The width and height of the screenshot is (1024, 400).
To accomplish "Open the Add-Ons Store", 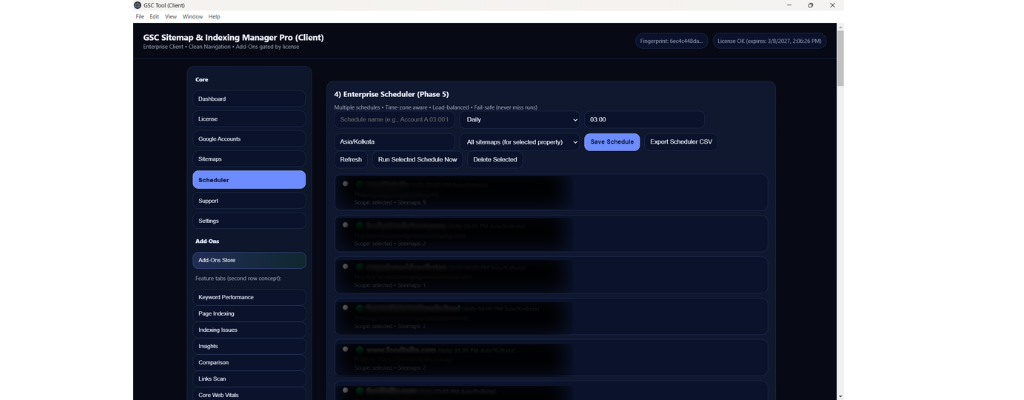I will tap(249, 260).
